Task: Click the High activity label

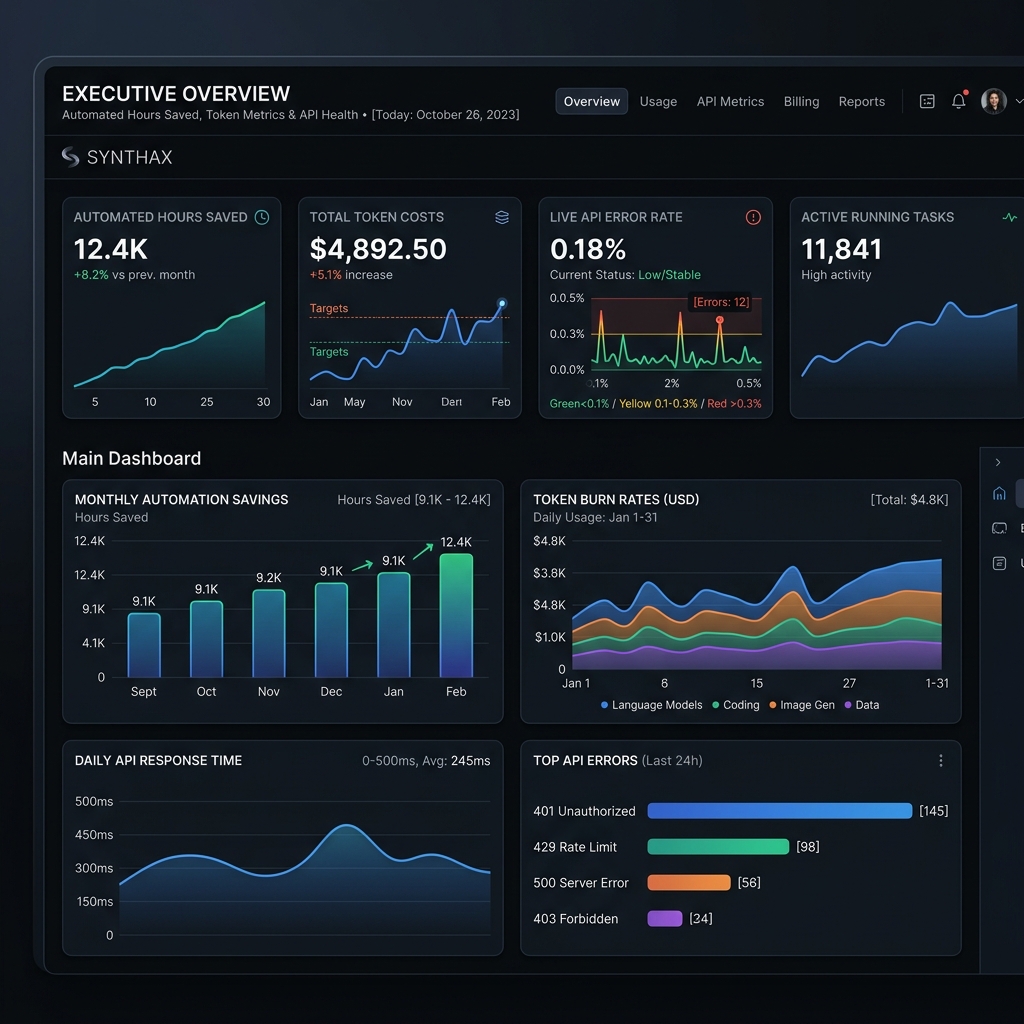Action: (836, 275)
